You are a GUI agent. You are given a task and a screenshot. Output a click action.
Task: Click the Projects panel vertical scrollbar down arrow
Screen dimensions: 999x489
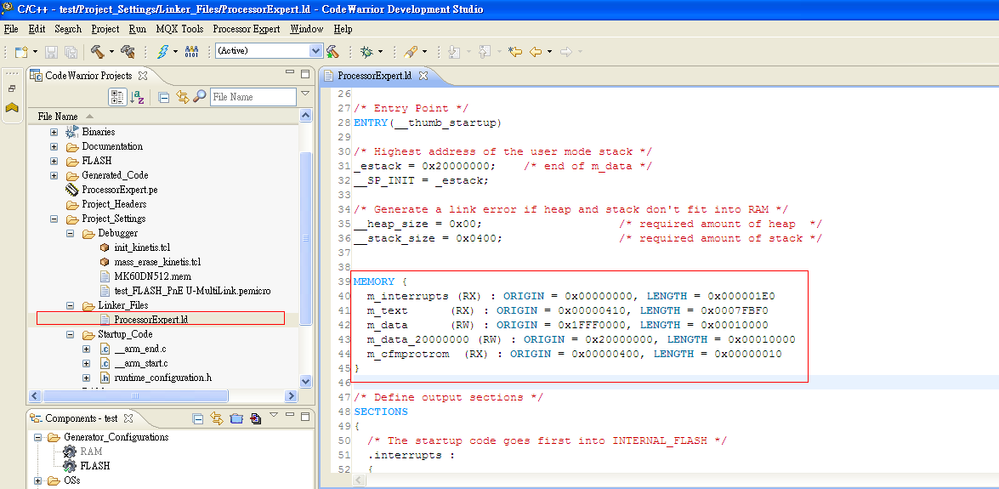[306, 381]
